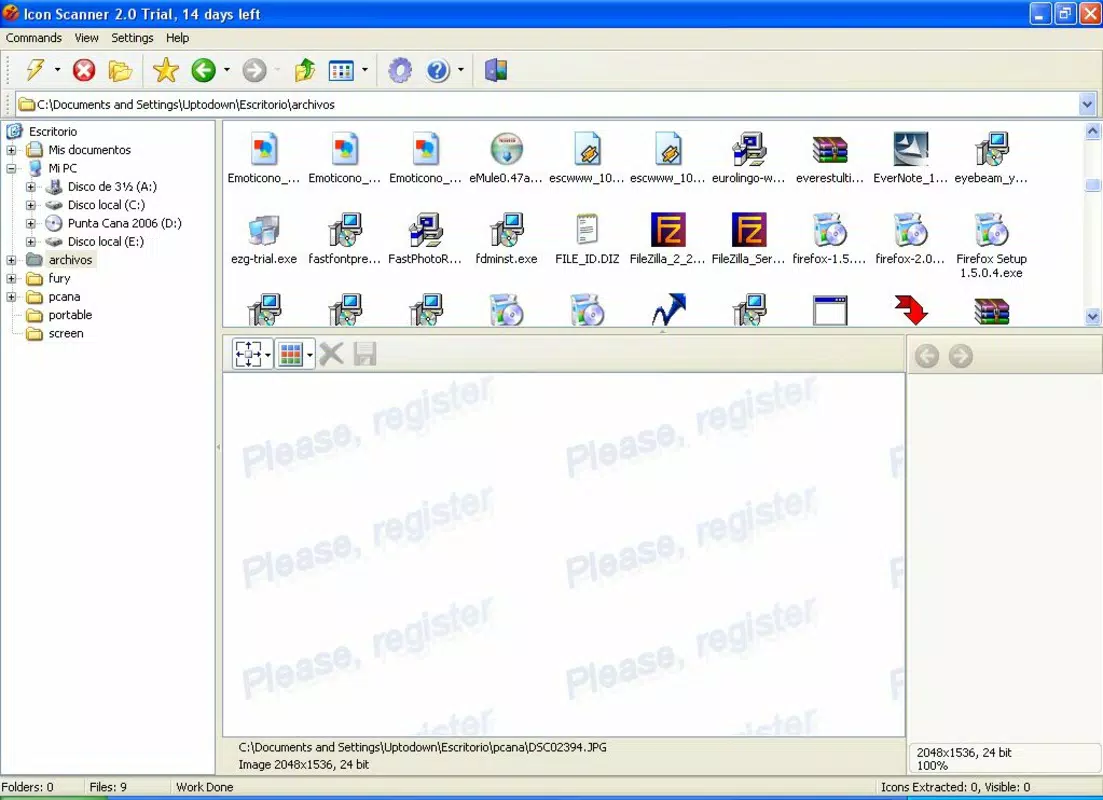The image size is (1103, 800).
Task: Click the Work Done status text
Action: (x=205, y=787)
